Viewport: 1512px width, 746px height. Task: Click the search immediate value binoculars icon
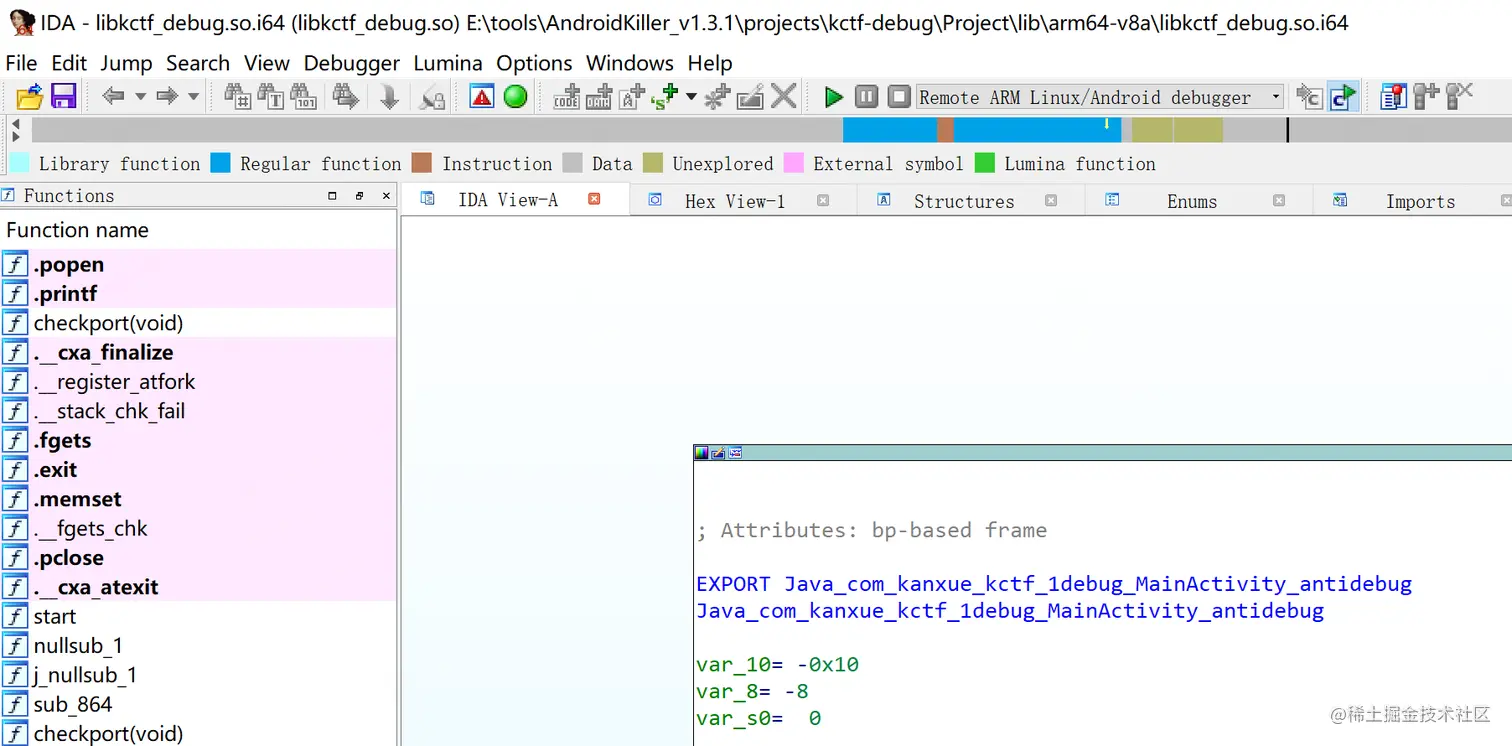238,97
